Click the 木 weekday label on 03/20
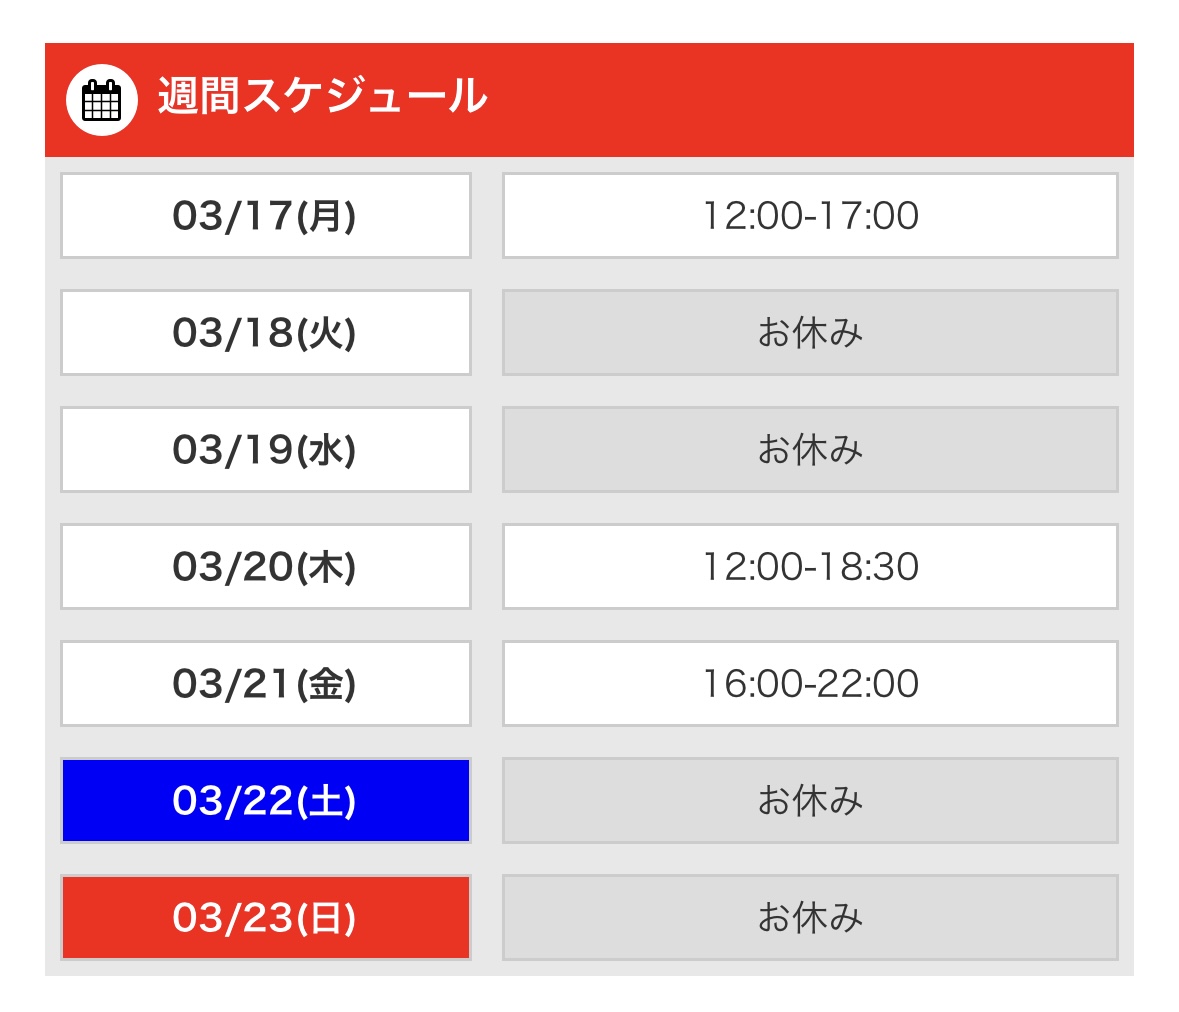The height and width of the screenshot is (1012, 1179). coord(326,567)
